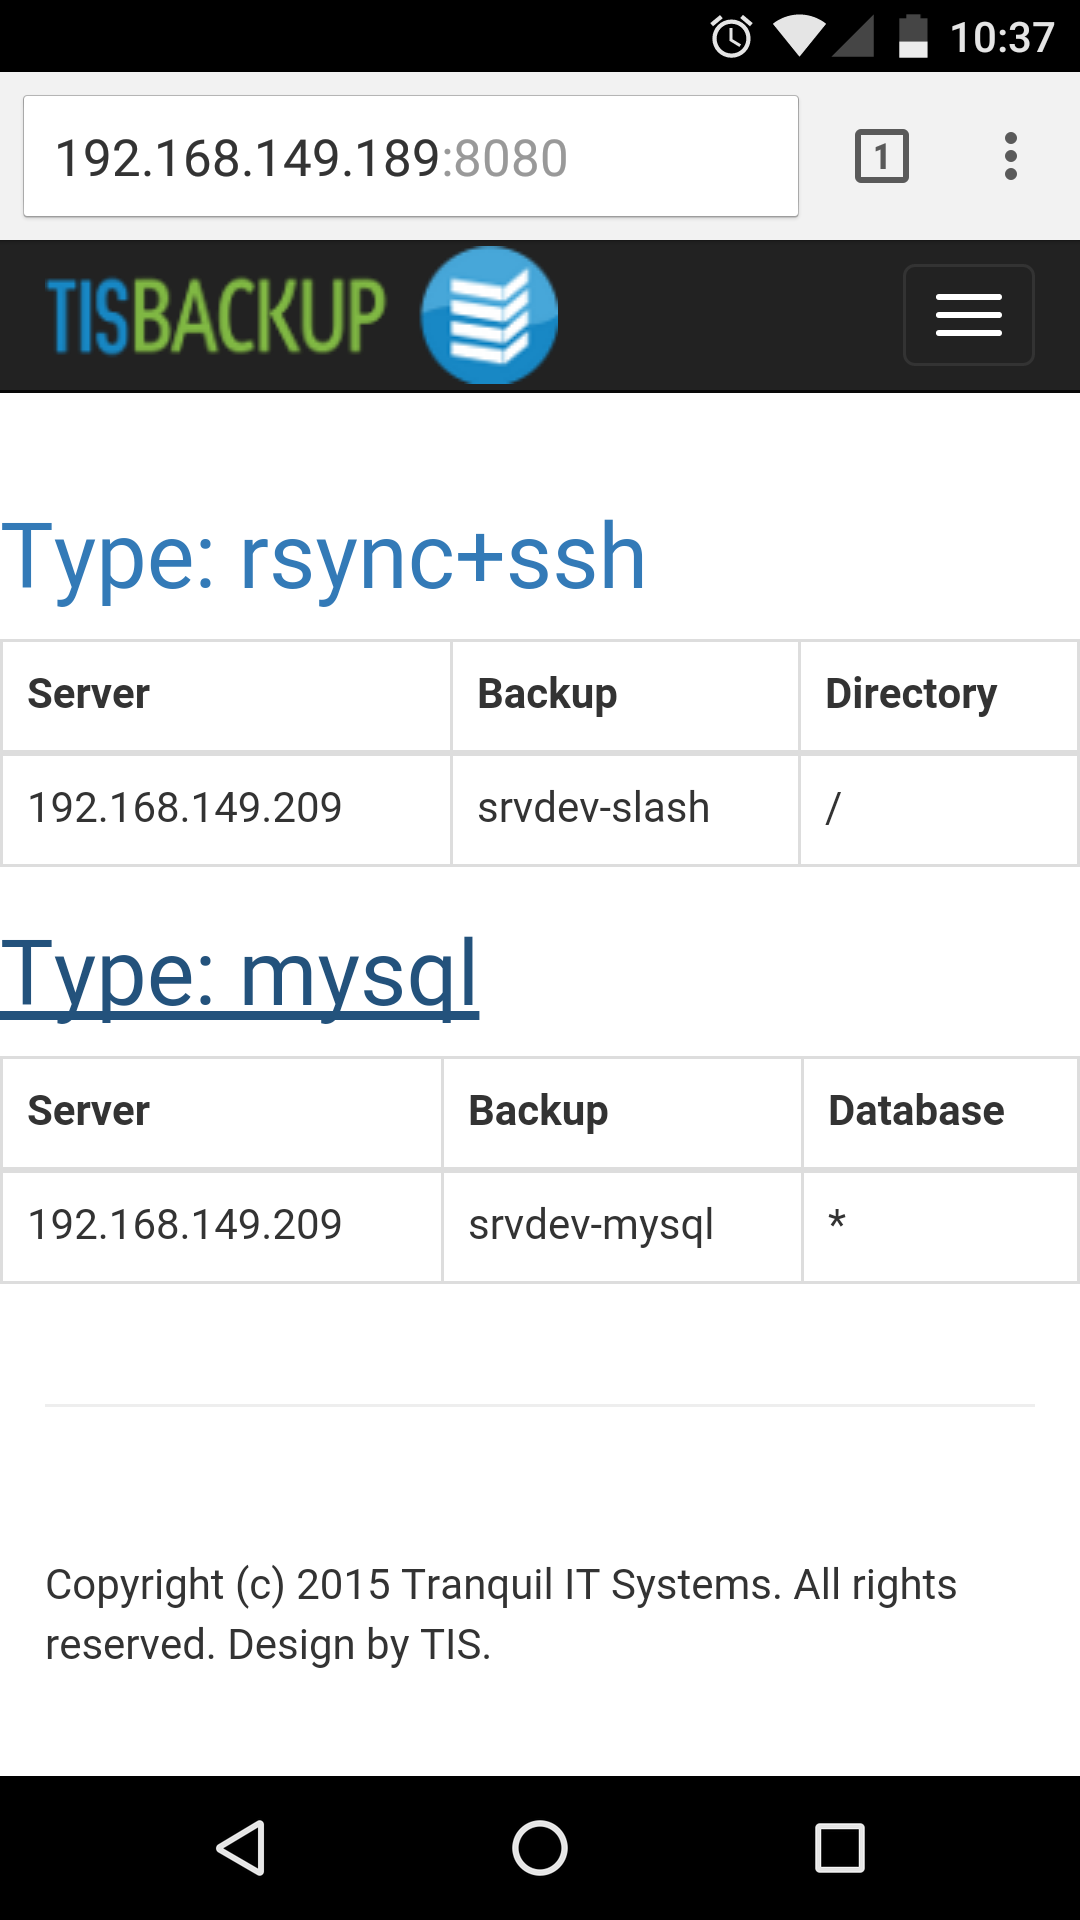Click the URL address bar
Screen dimensions: 1080x1920
pyautogui.click(x=410, y=157)
